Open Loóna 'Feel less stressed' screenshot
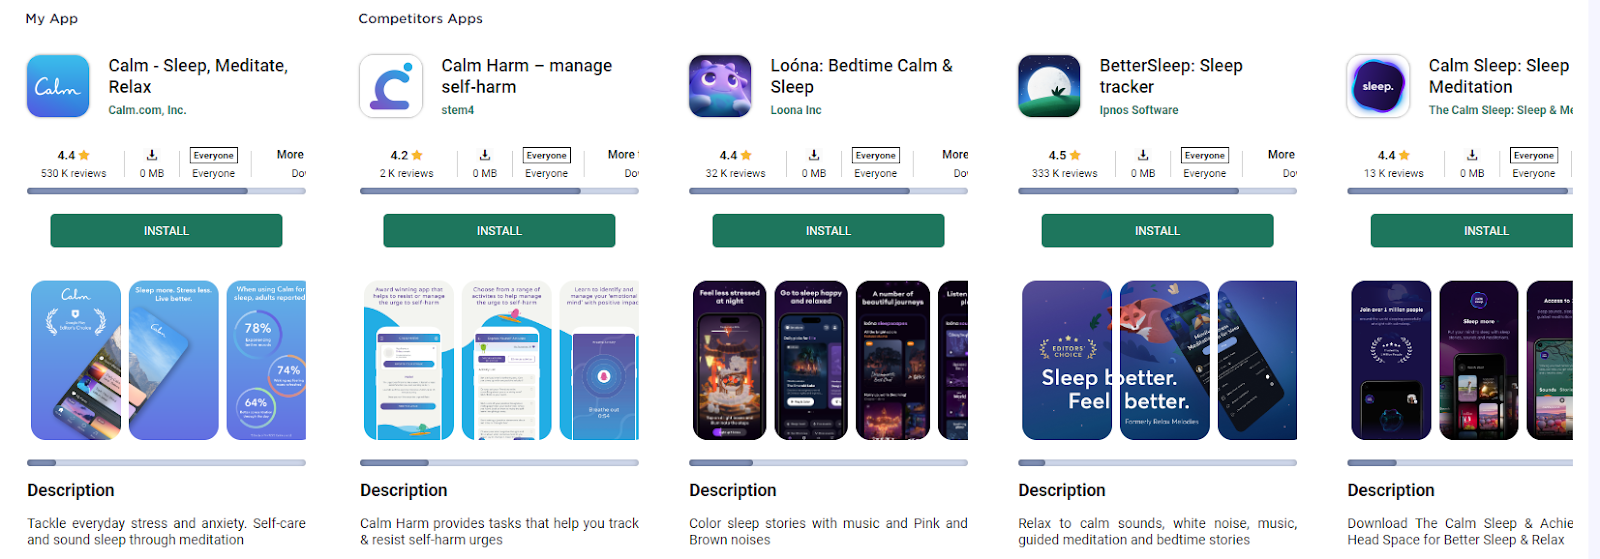 pos(730,360)
